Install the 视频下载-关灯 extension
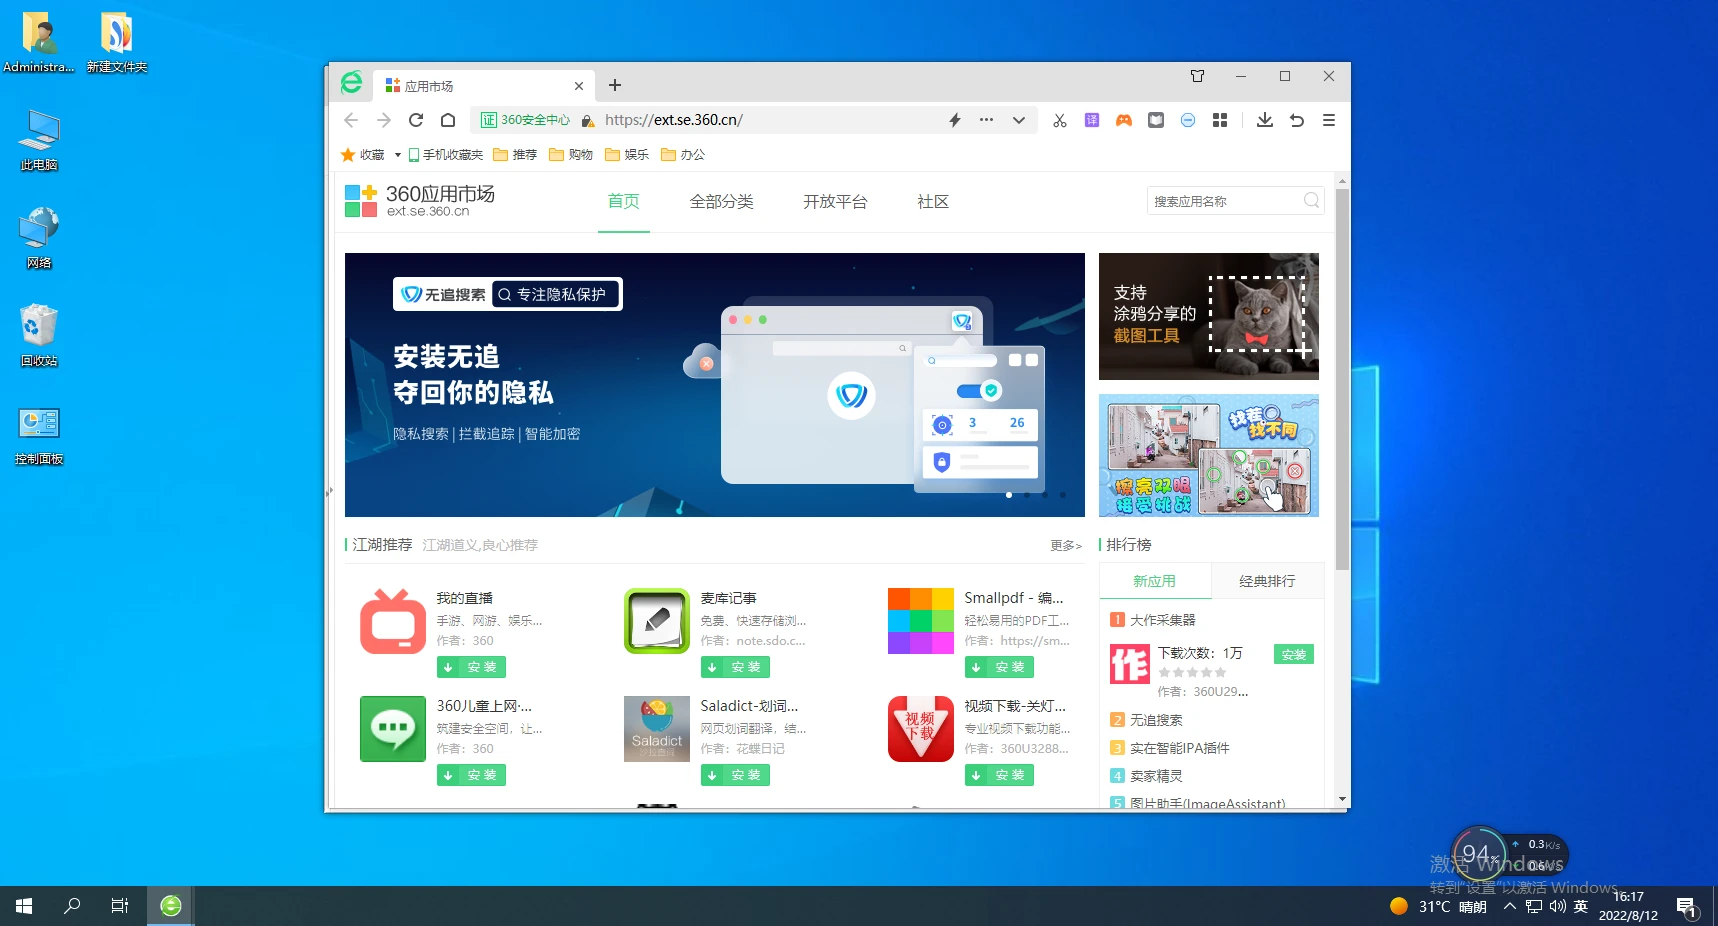Viewport: 1718px width, 926px height. click(x=999, y=775)
